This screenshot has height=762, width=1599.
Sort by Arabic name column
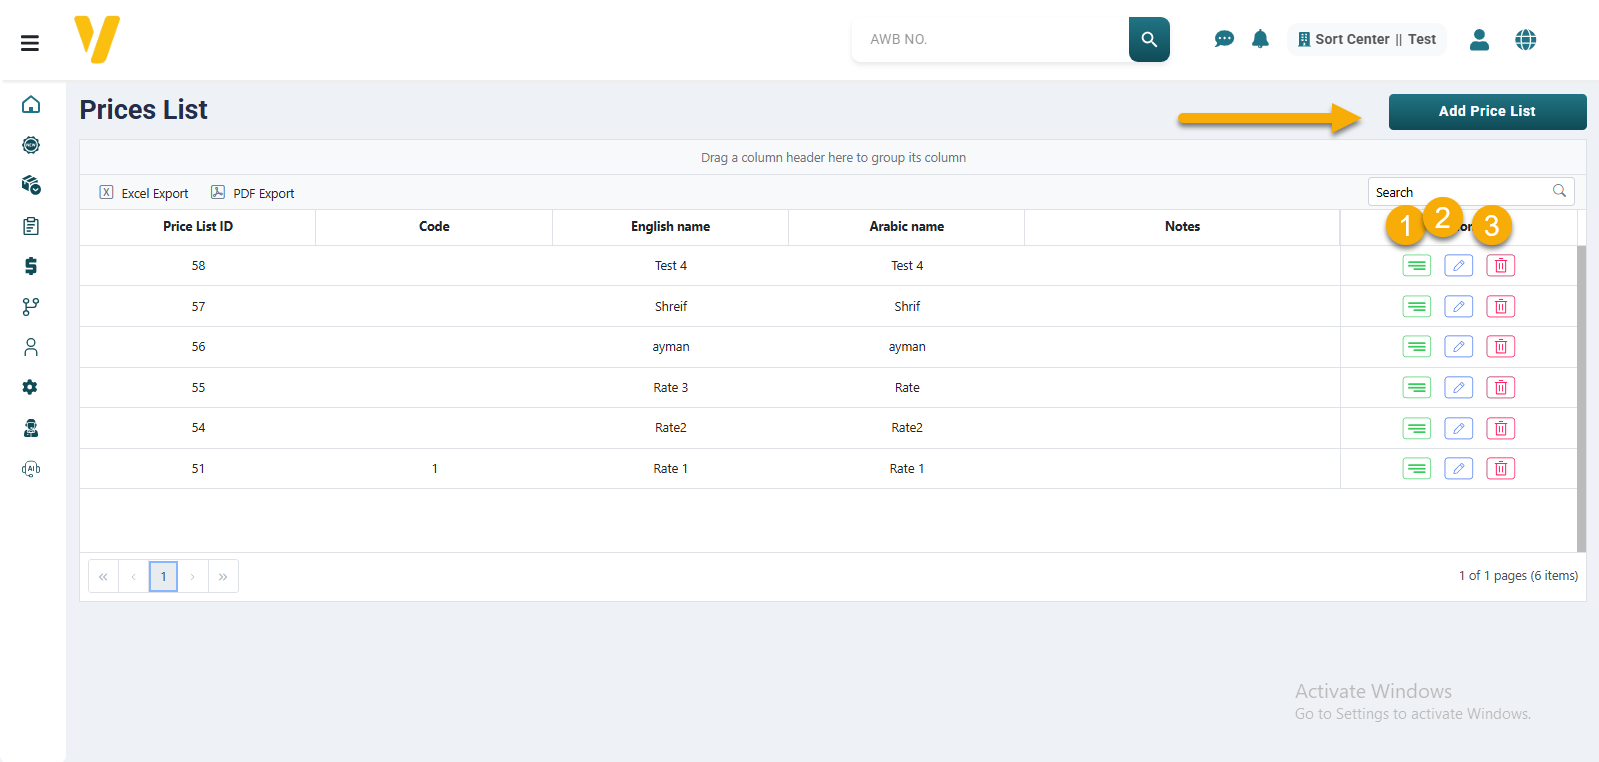tap(906, 227)
